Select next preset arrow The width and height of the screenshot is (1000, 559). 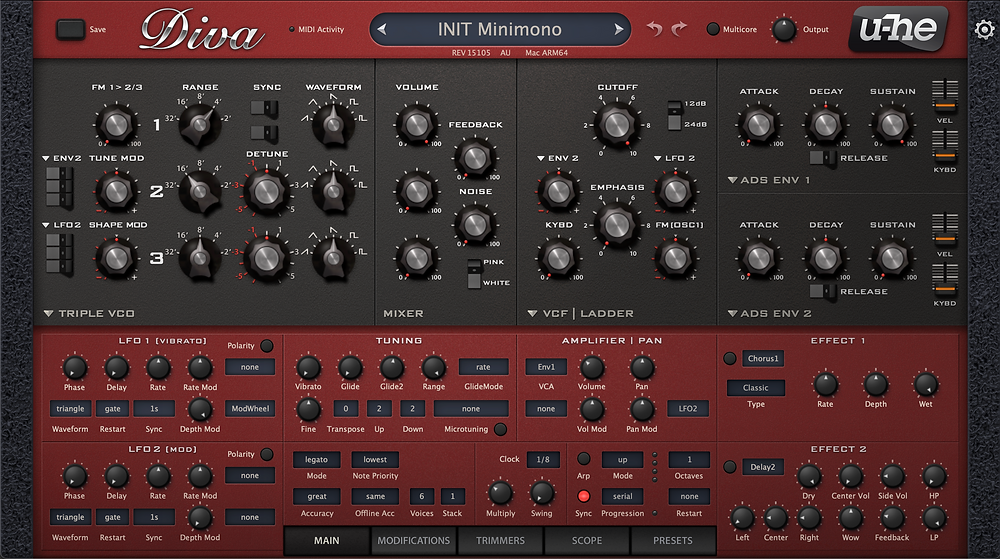(x=618, y=29)
